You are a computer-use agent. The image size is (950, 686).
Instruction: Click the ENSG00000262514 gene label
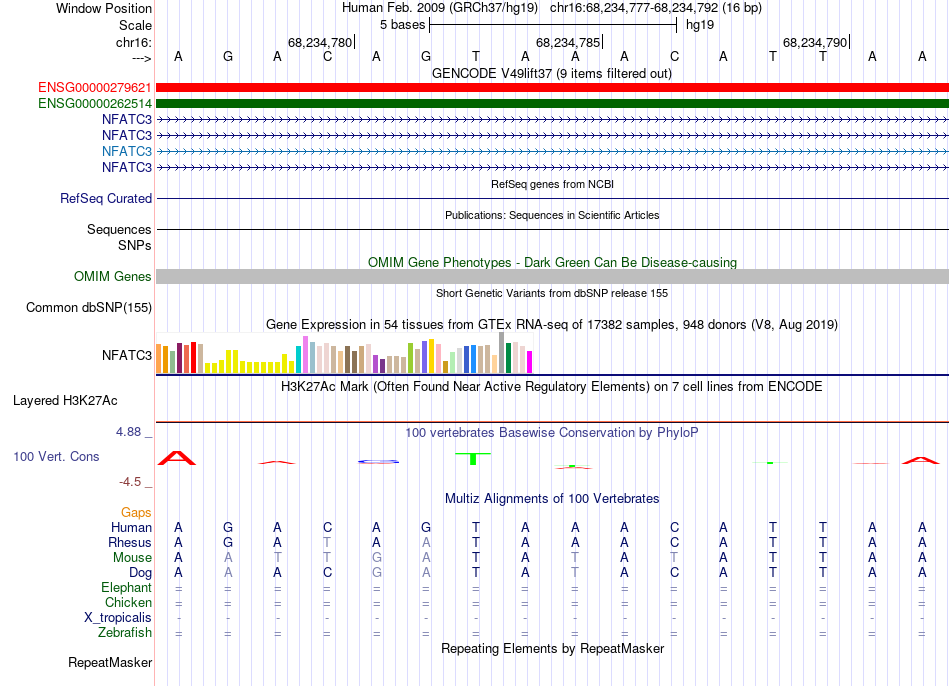pyautogui.click(x=95, y=104)
